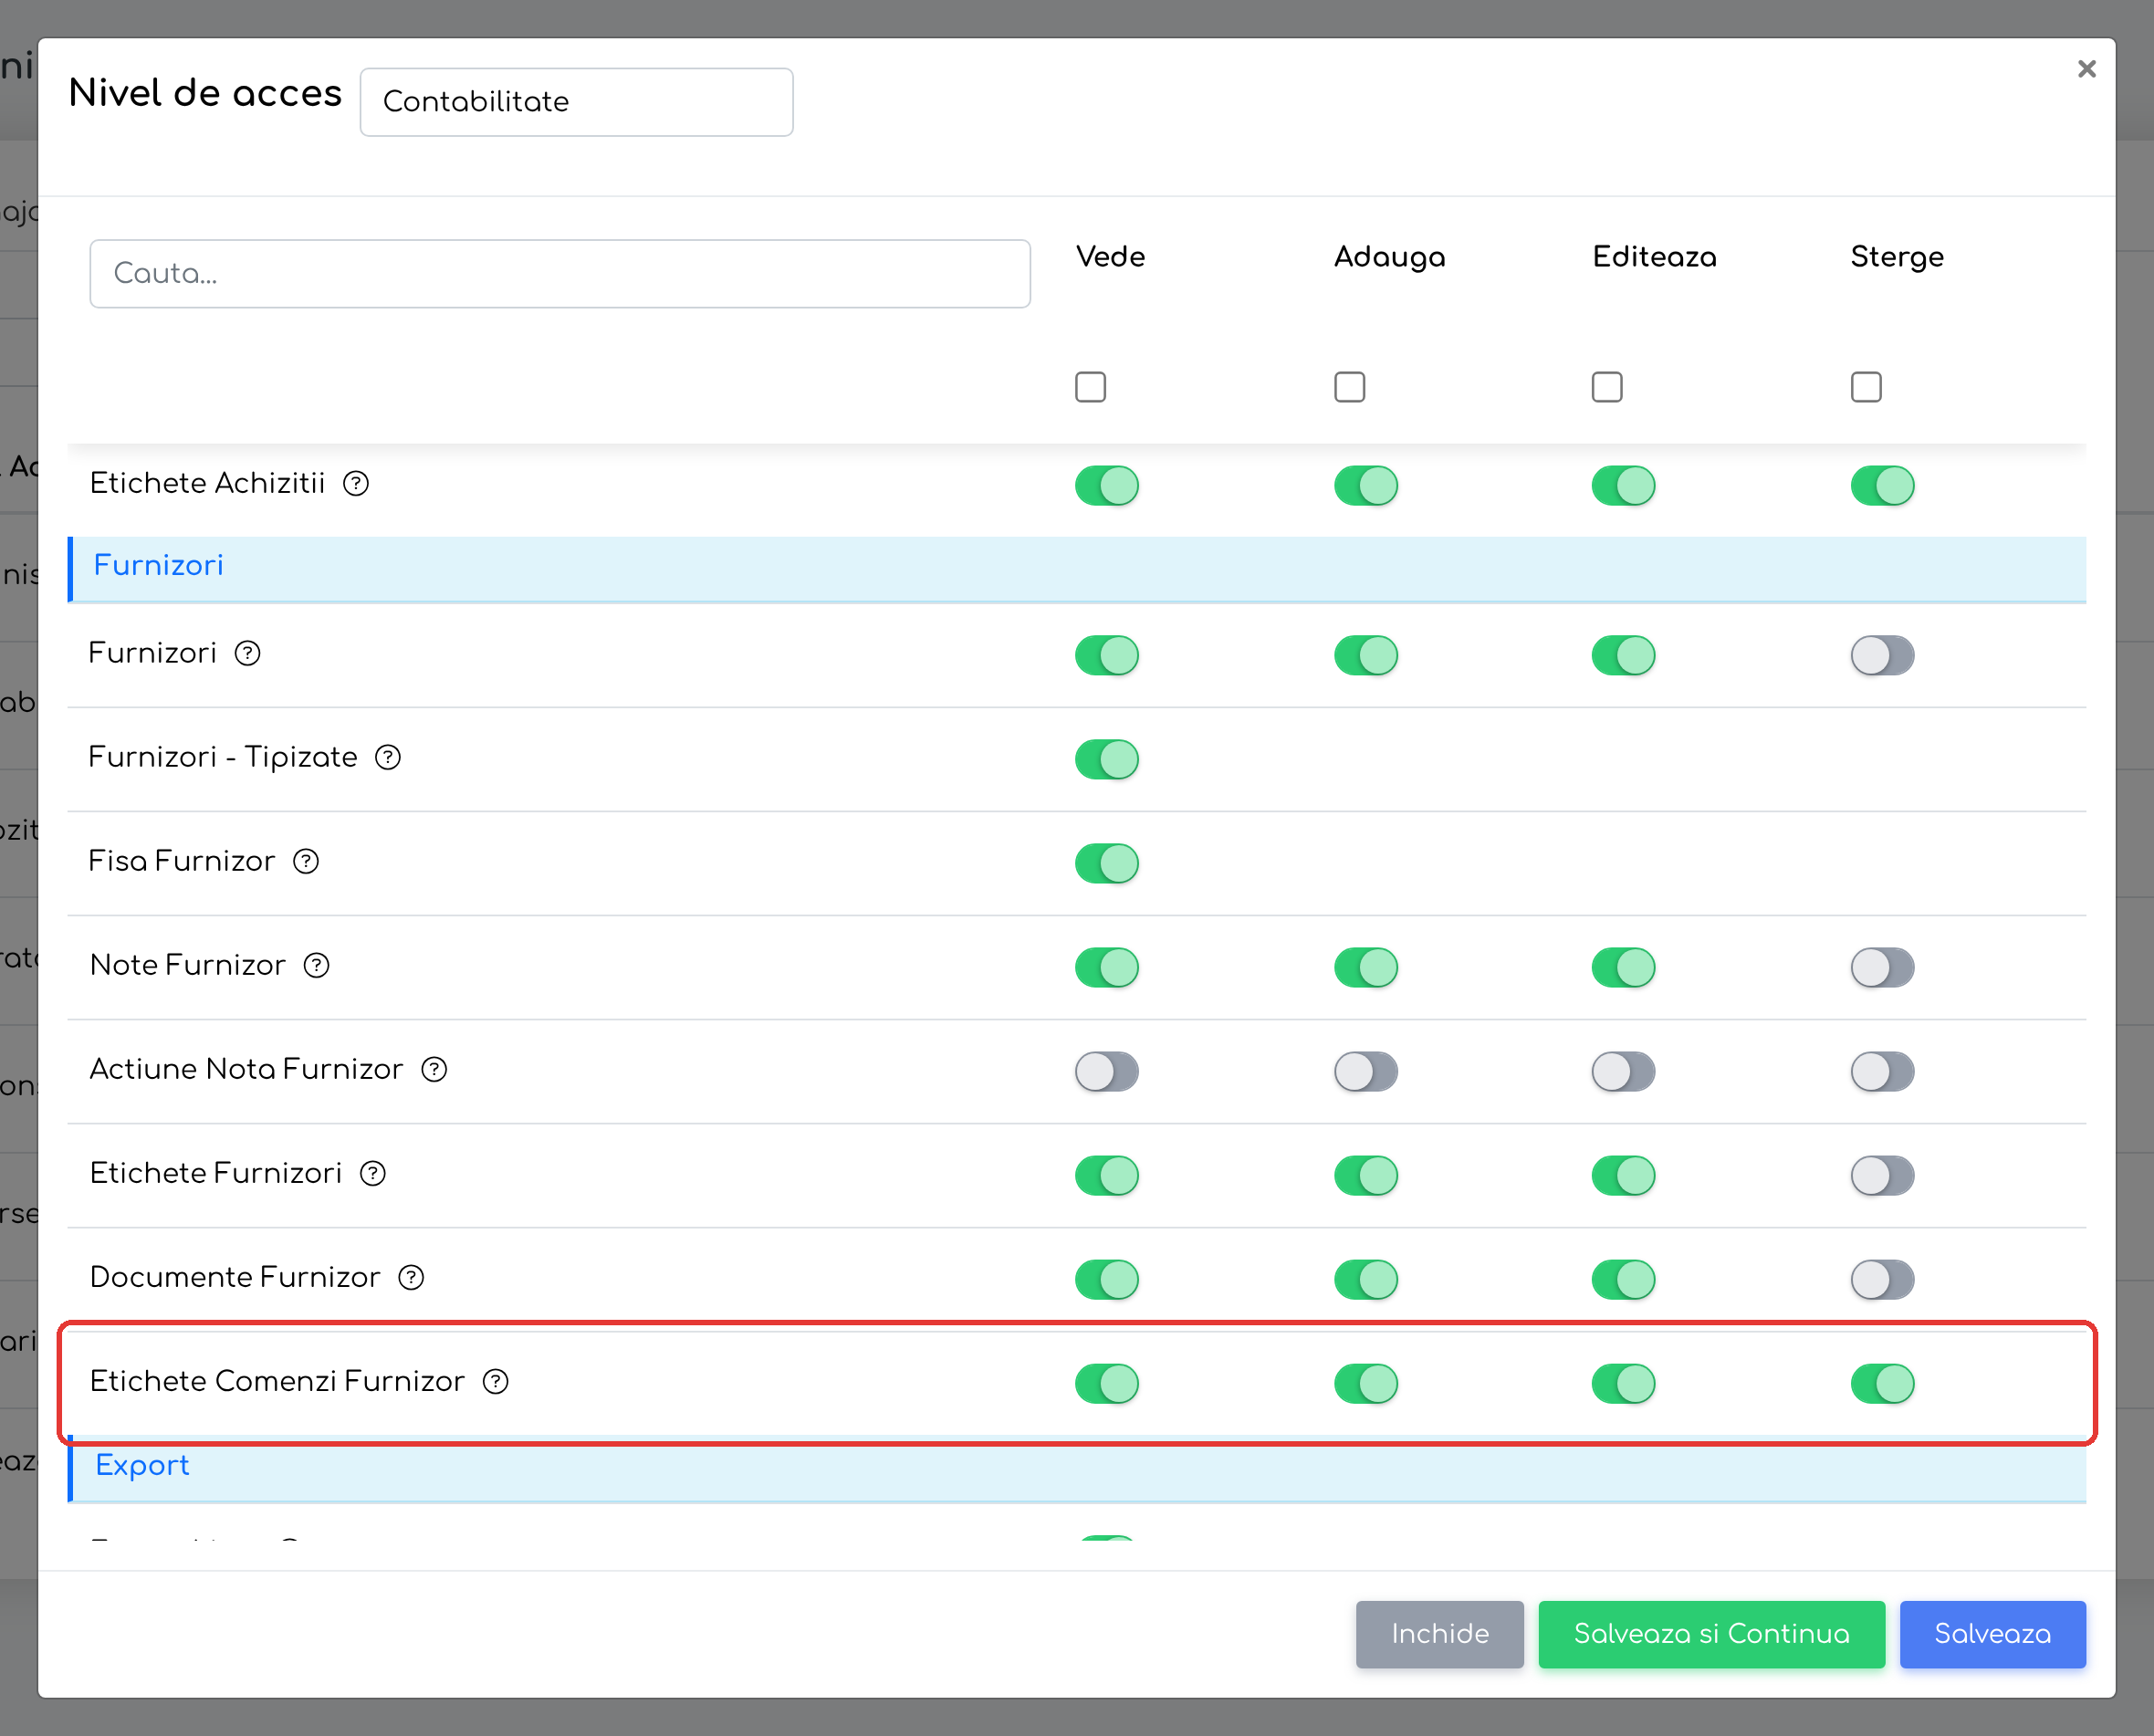Check the select-all Adauga checkbox
This screenshot has width=2154, height=1736.
(x=1349, y=387)
